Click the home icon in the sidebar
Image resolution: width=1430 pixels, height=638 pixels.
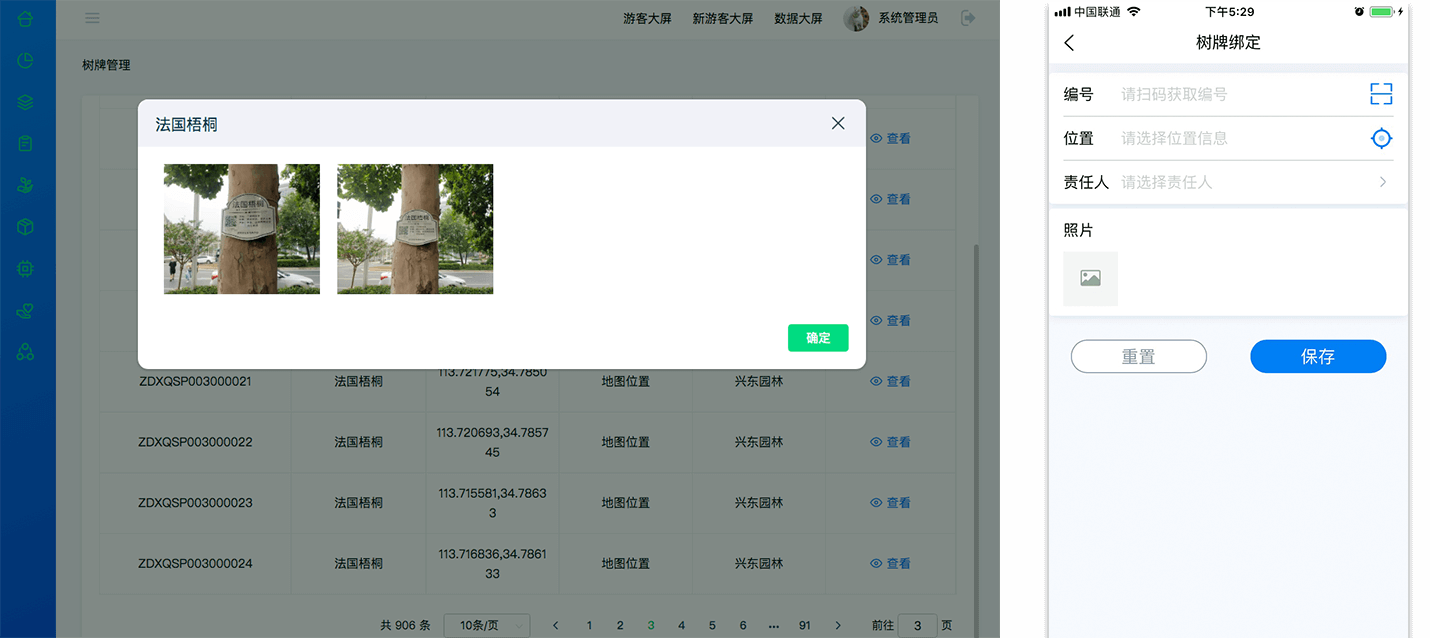(26, 18)
